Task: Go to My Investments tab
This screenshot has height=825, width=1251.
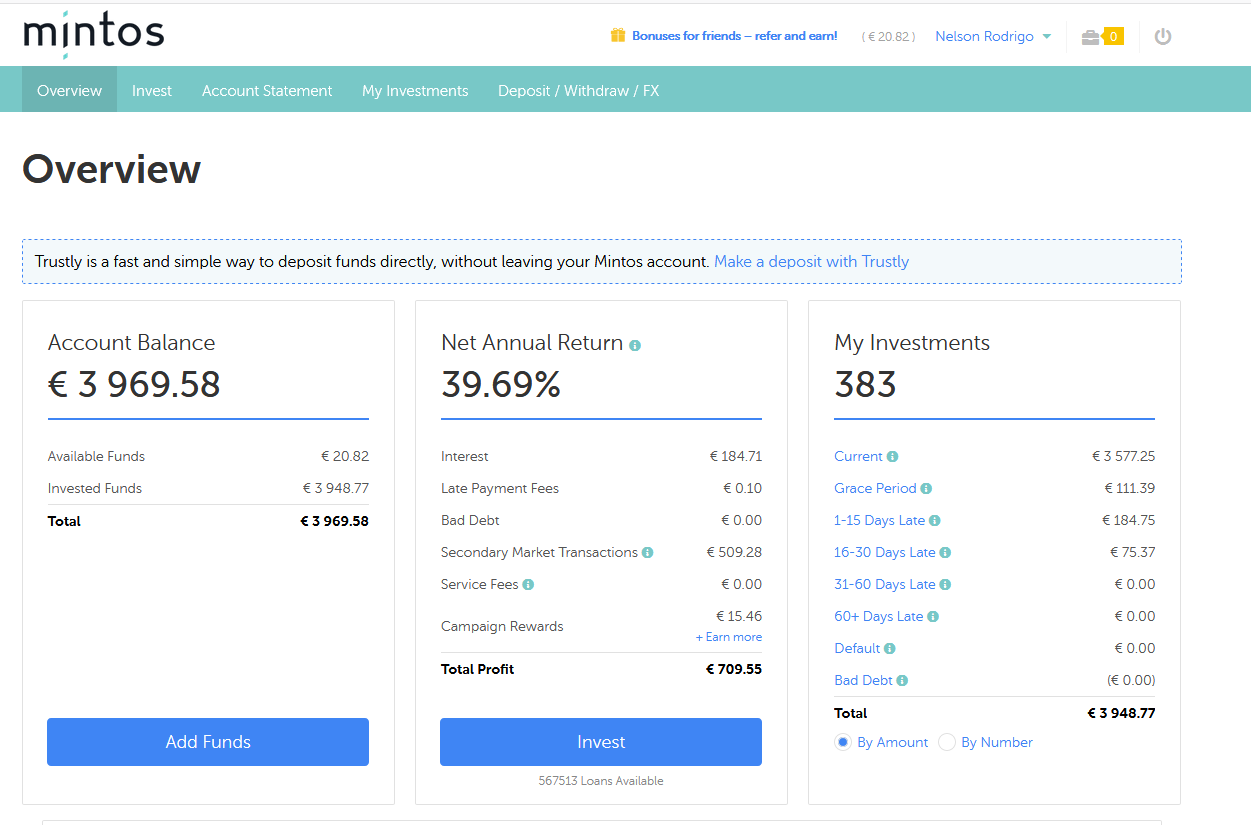Action: click(415, 91)
